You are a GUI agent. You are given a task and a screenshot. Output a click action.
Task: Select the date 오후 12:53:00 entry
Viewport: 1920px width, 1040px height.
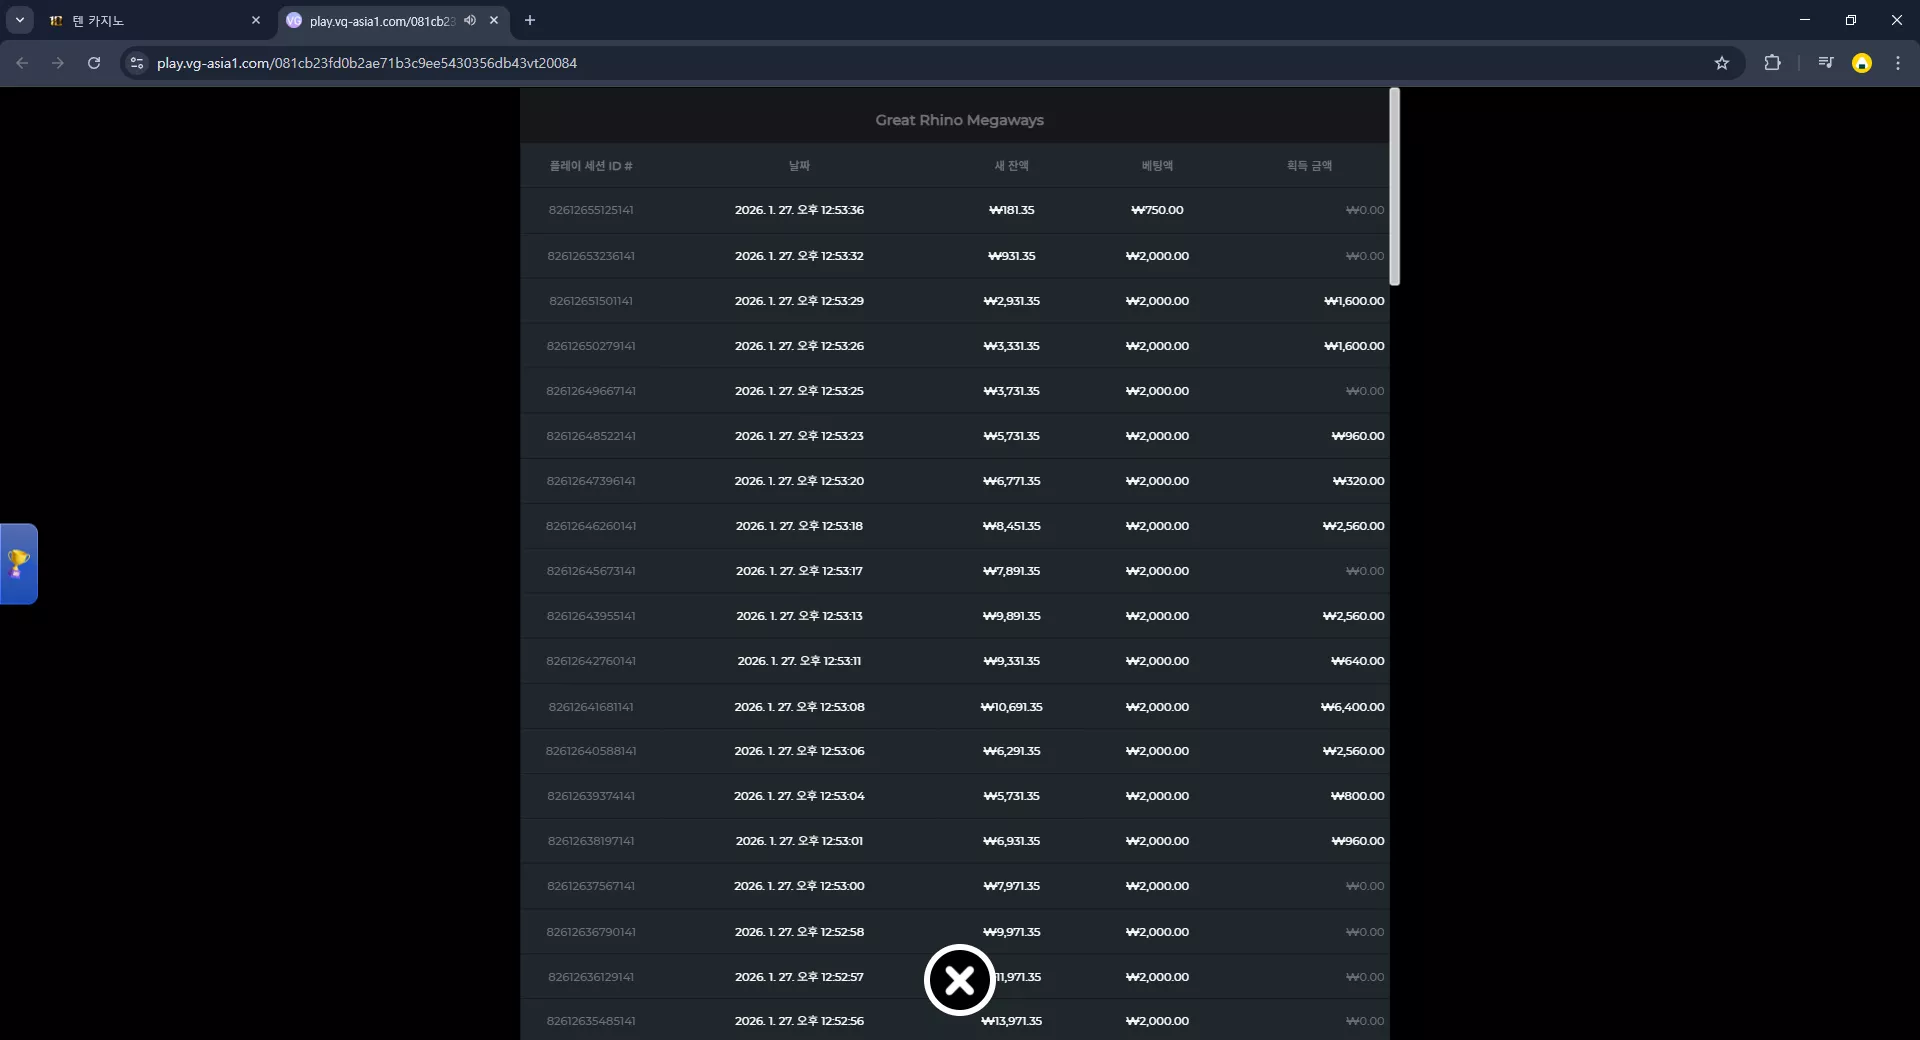(799, 886)
